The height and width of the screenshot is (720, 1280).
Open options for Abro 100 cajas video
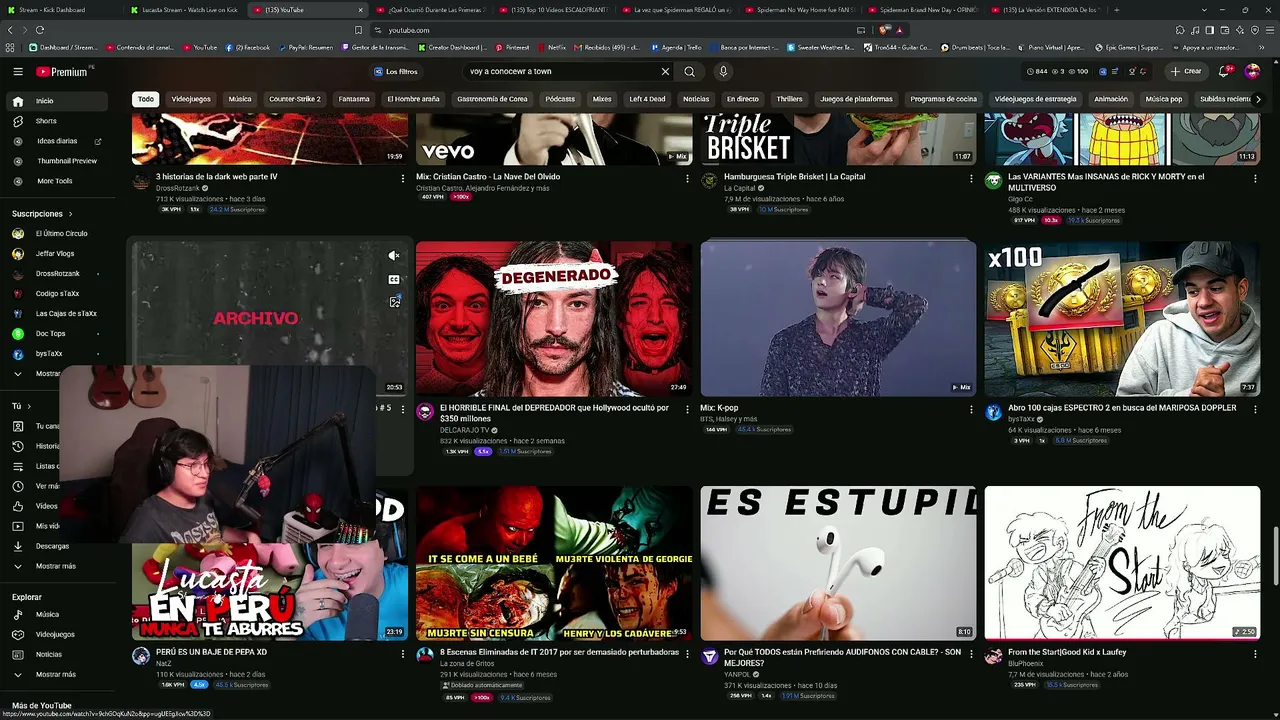(x=1255, y=409)
